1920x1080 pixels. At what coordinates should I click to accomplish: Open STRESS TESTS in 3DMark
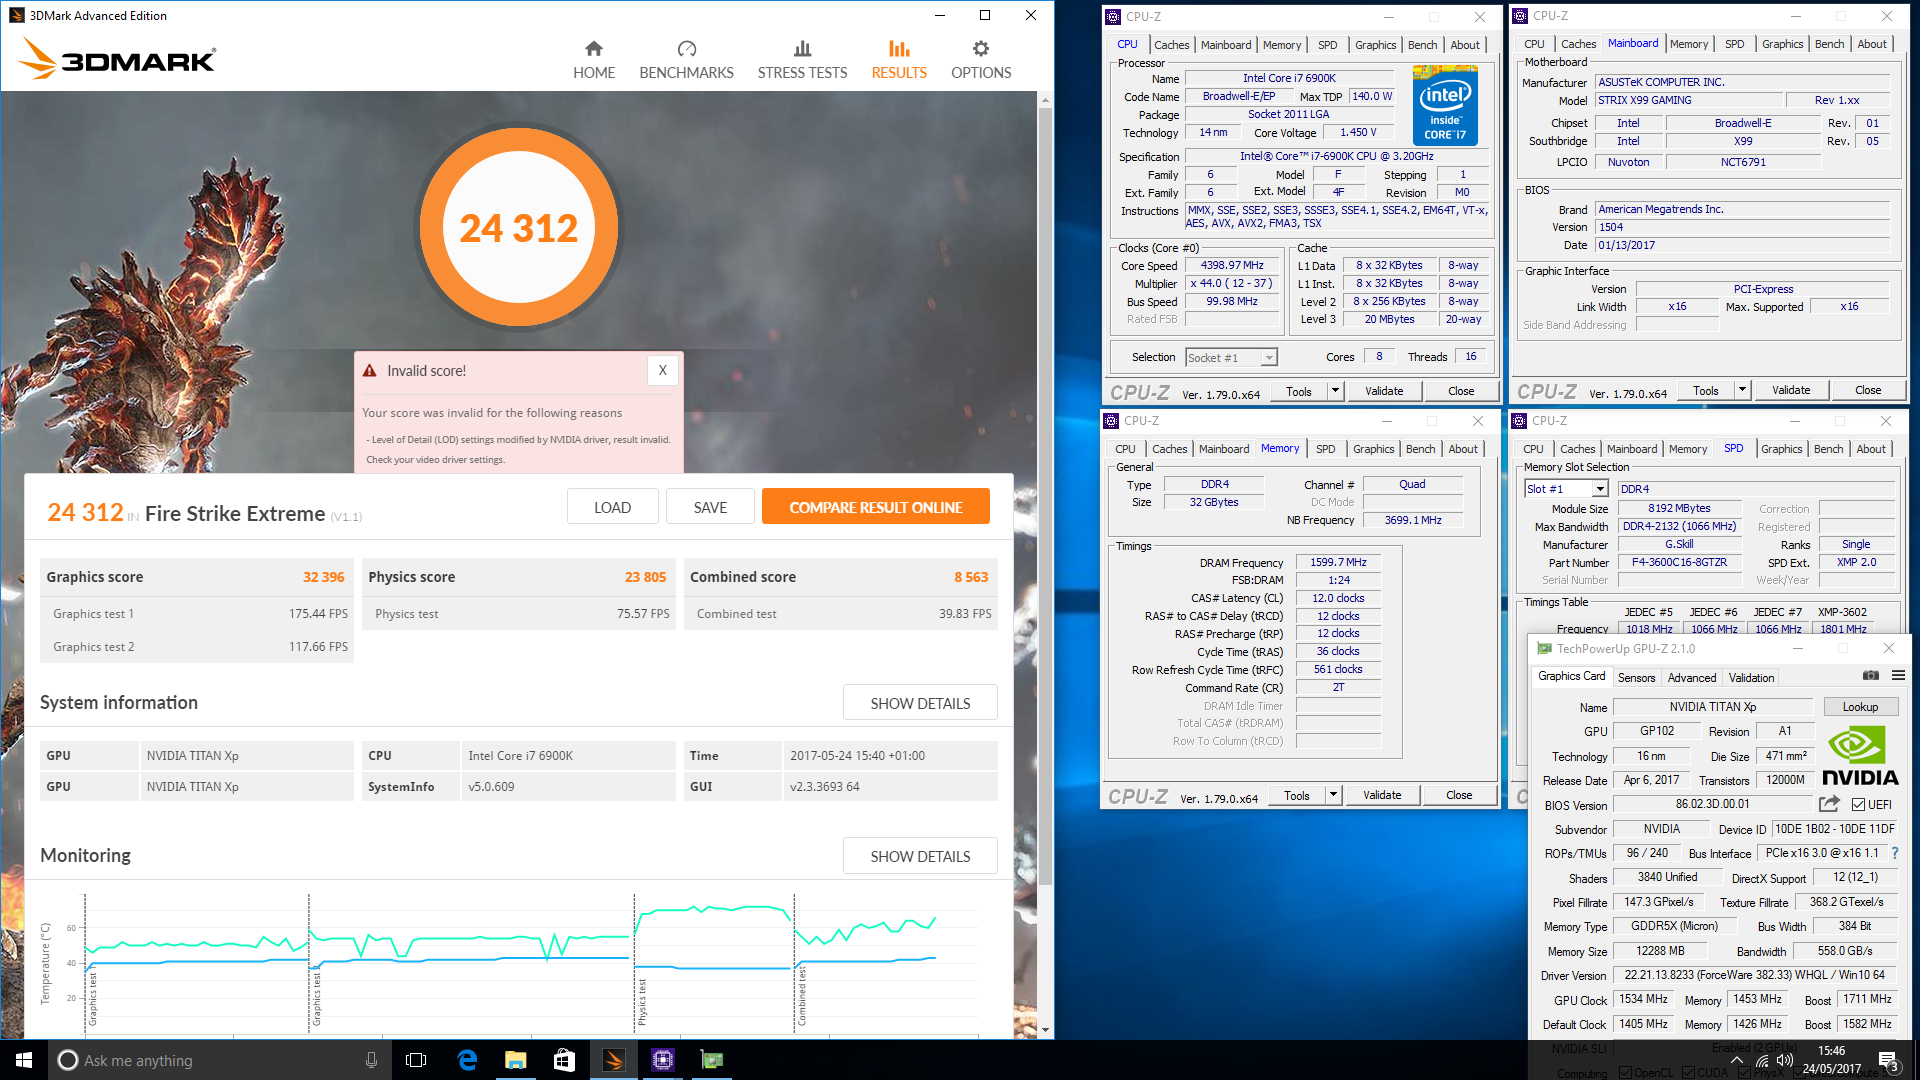click(x=802, y=60)
